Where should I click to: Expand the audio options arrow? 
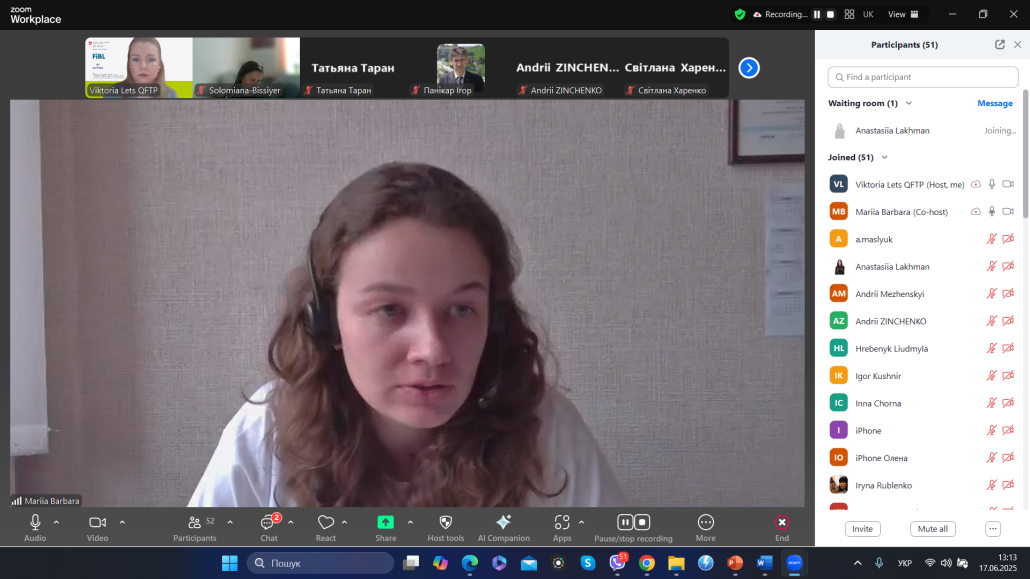(56, 522)
